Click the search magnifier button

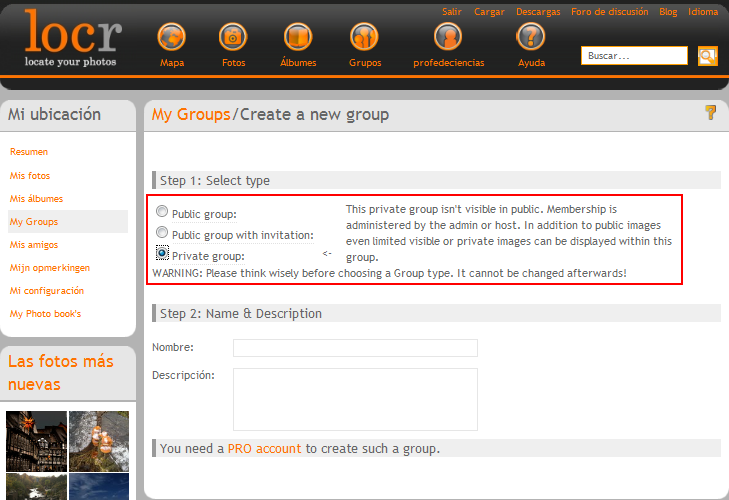click(x=708, y=56)
